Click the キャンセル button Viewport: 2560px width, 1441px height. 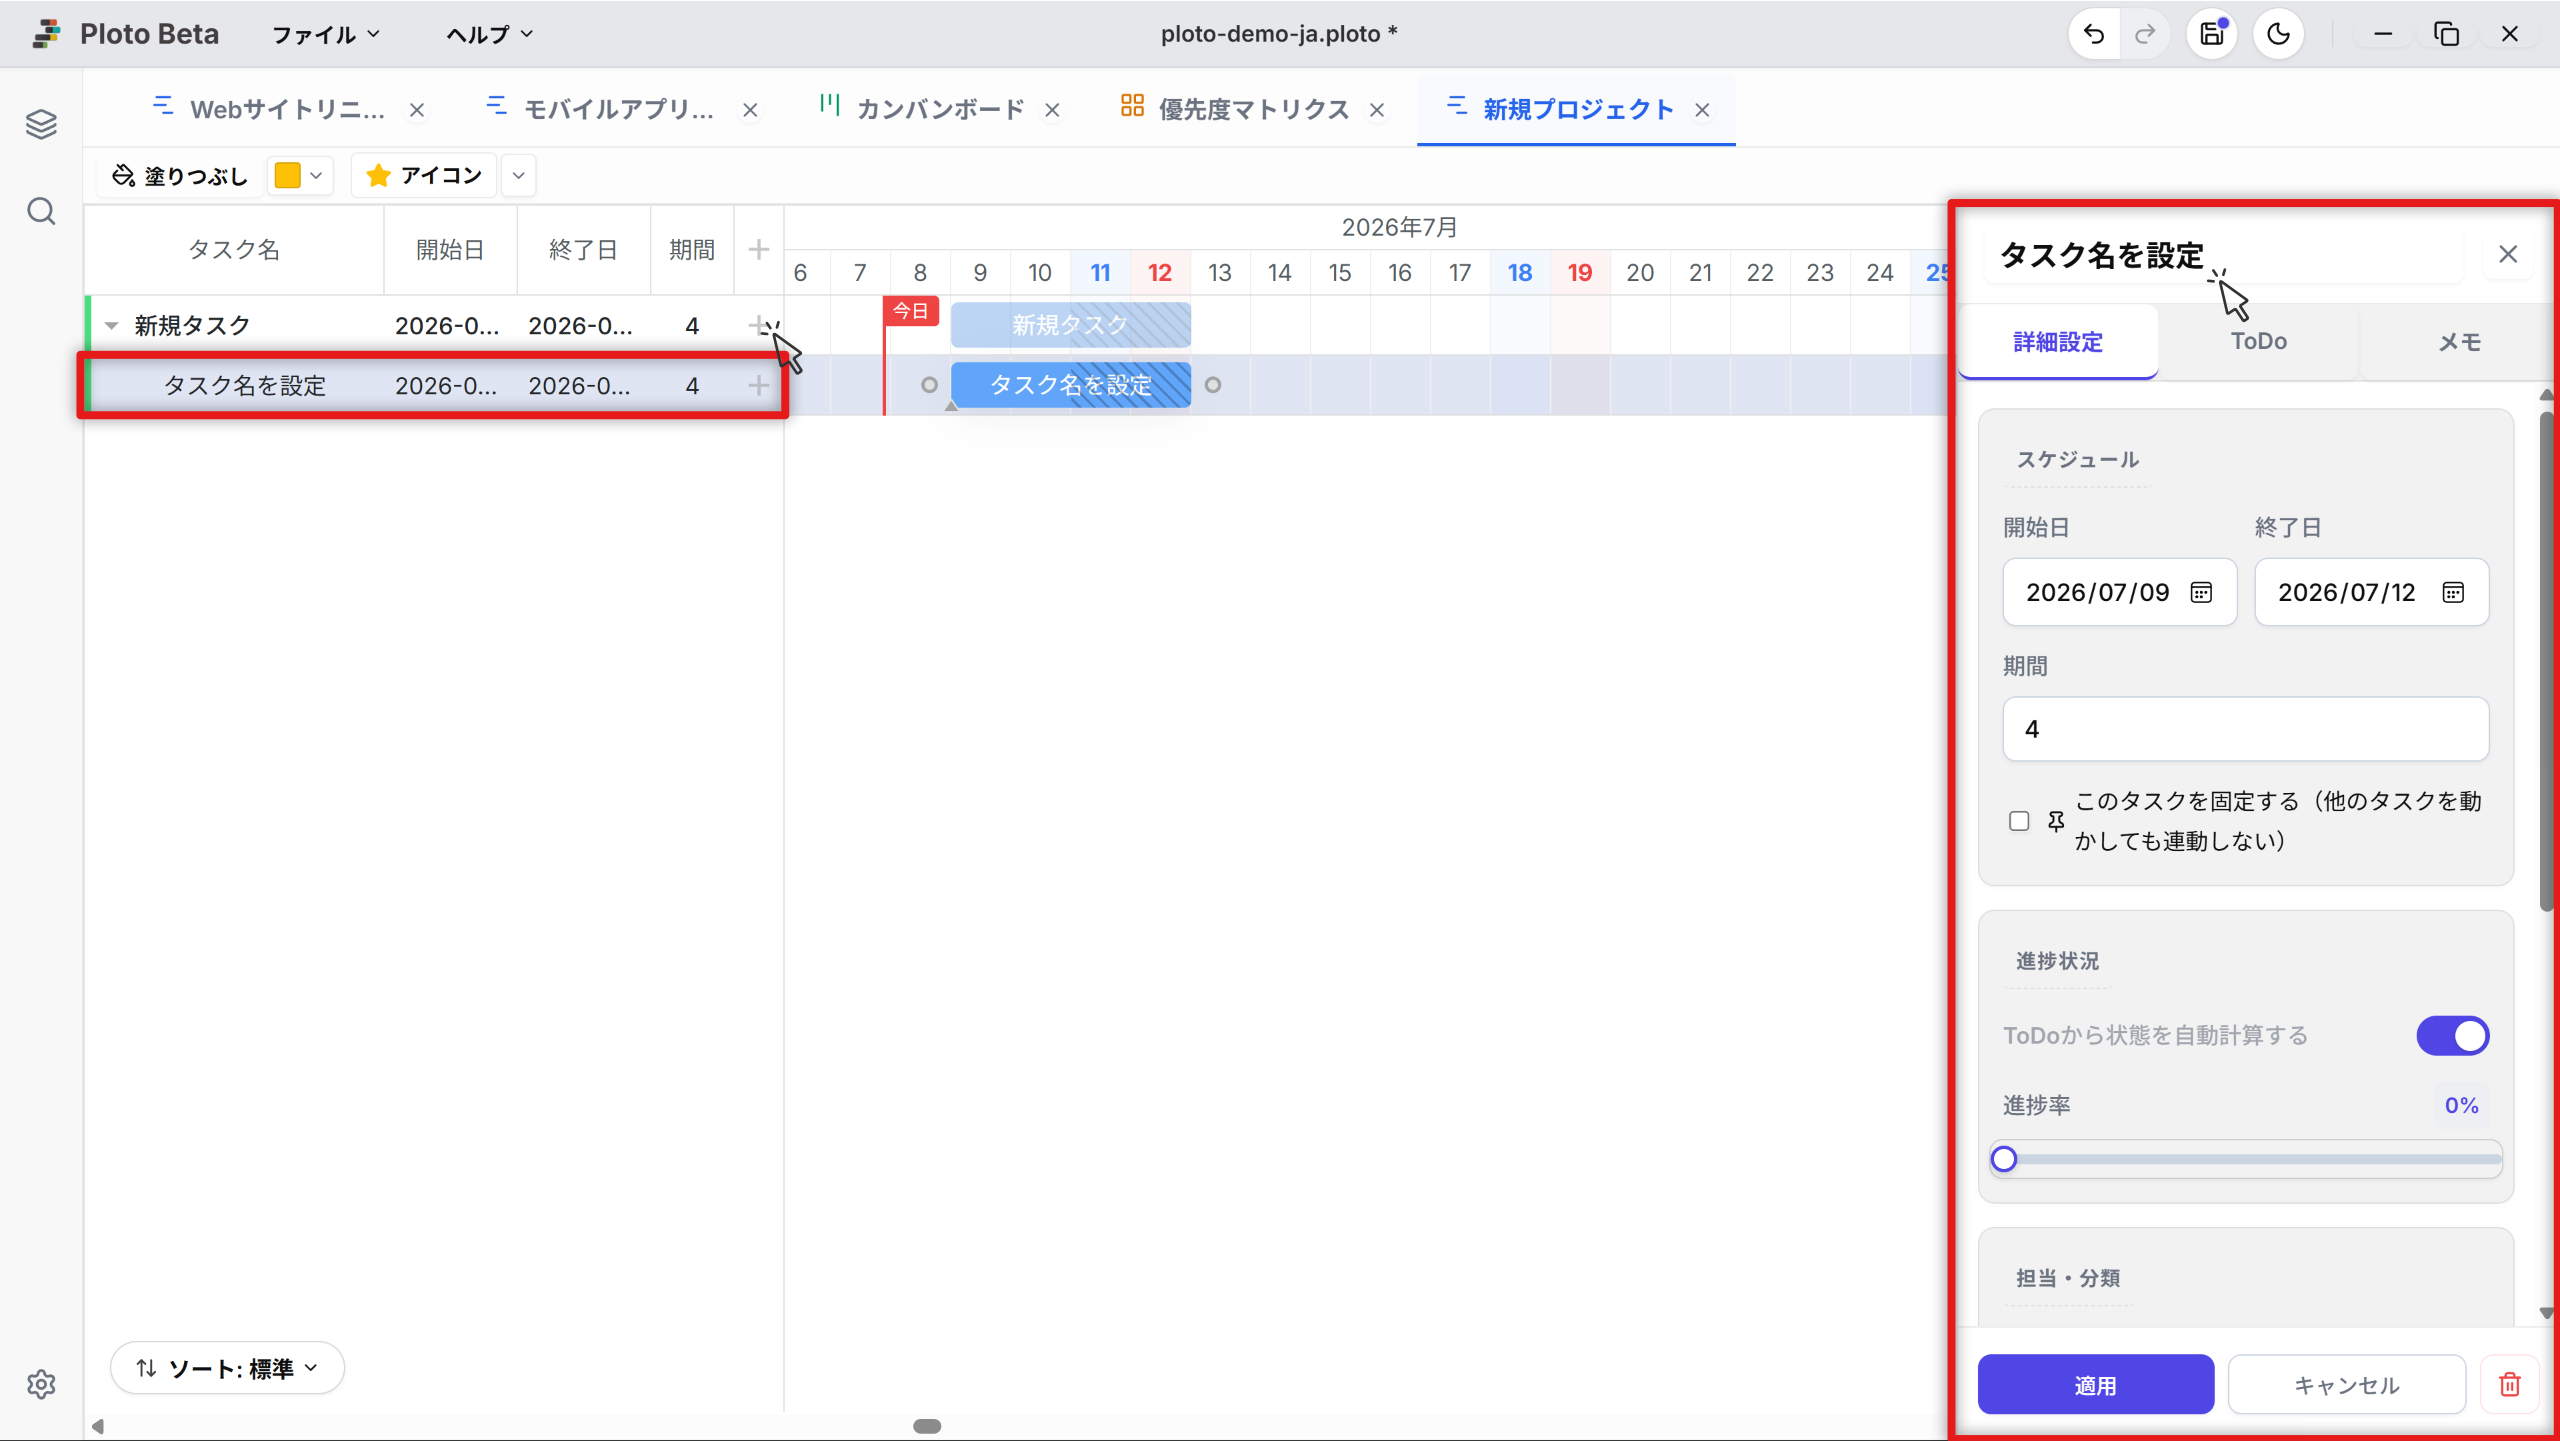[2346, 1385]
